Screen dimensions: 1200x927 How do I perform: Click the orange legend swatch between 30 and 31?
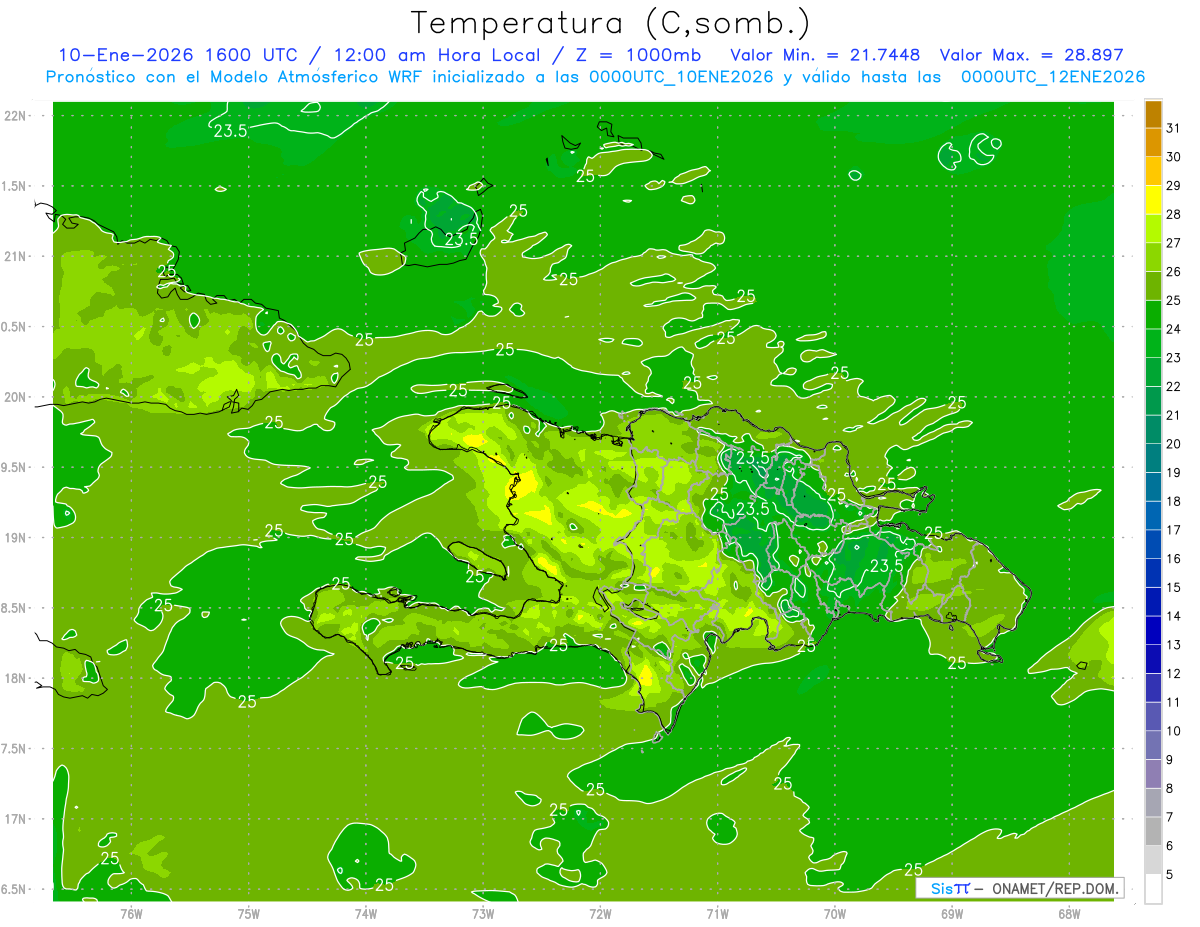tap(1153, 143)
